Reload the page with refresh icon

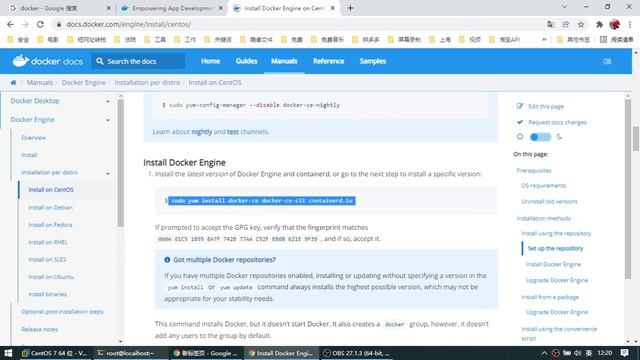point(40,24)
